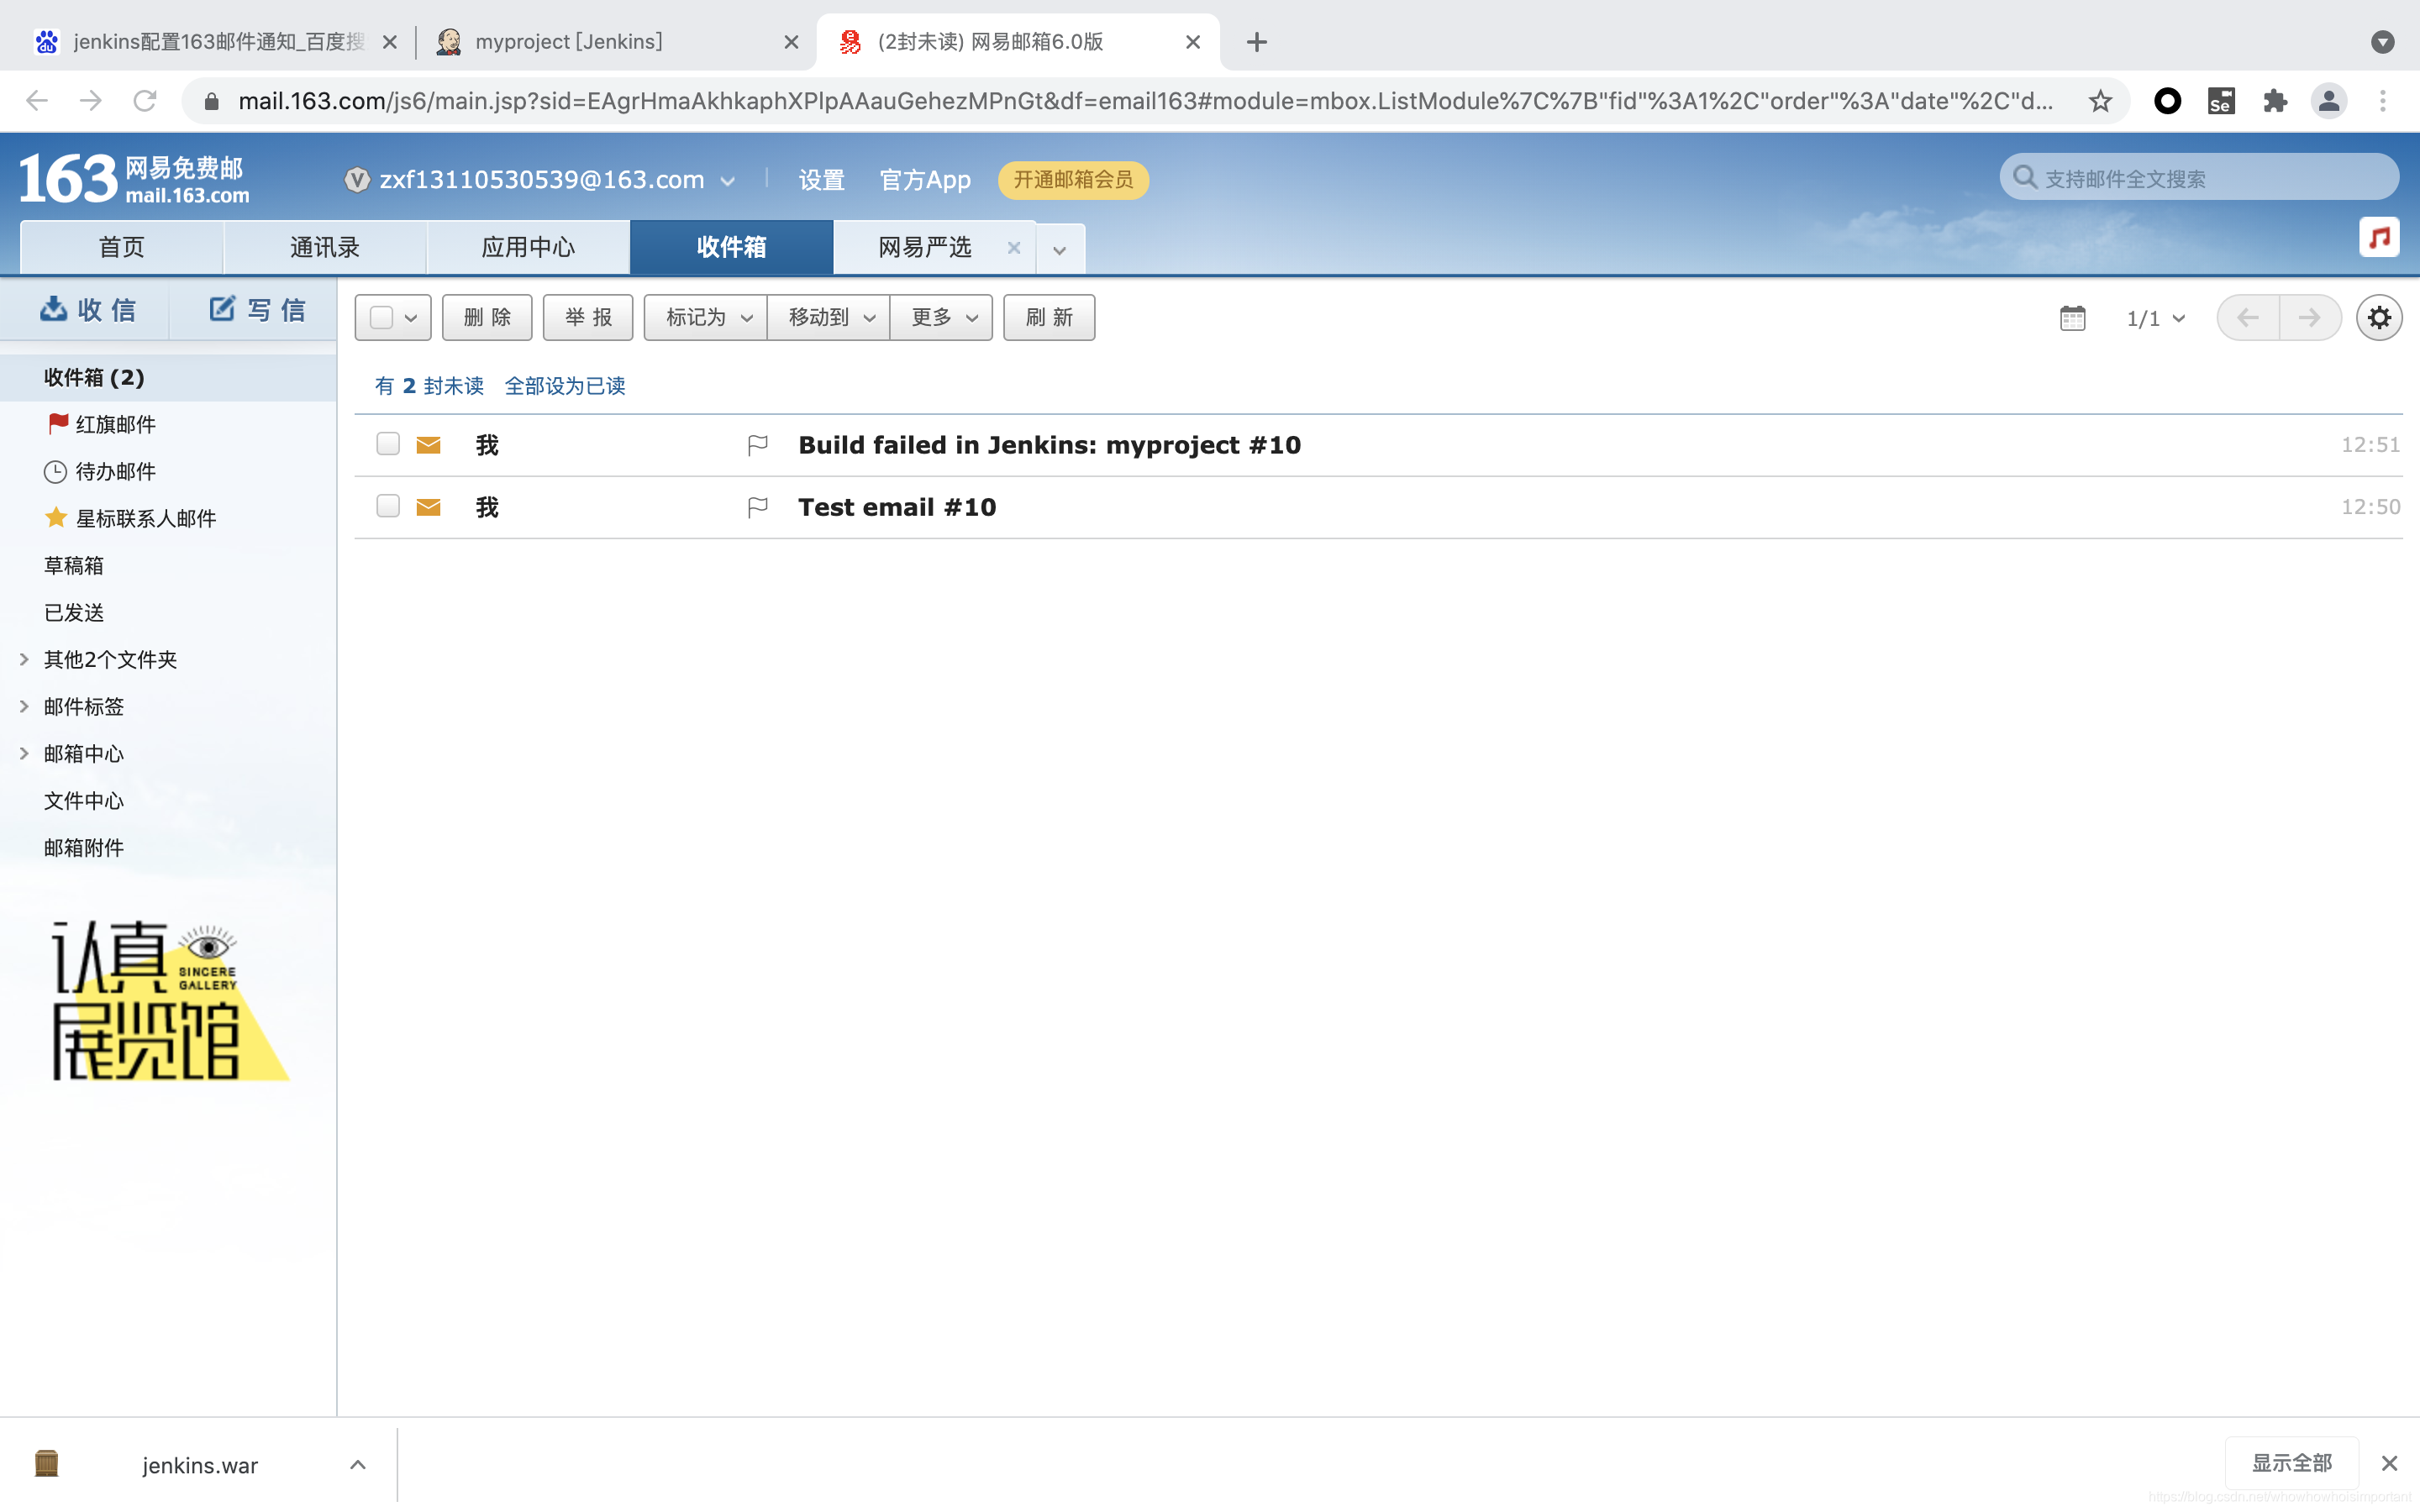Click the 举报 button
Screen dimensions: 2420x1512
point(588,318)
